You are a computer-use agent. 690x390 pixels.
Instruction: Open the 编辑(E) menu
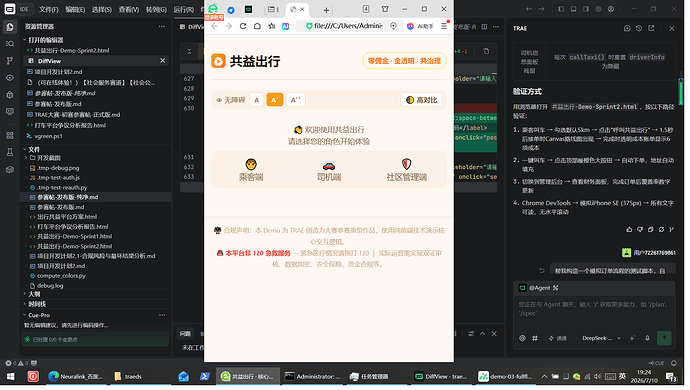click(x=75, y=9)
